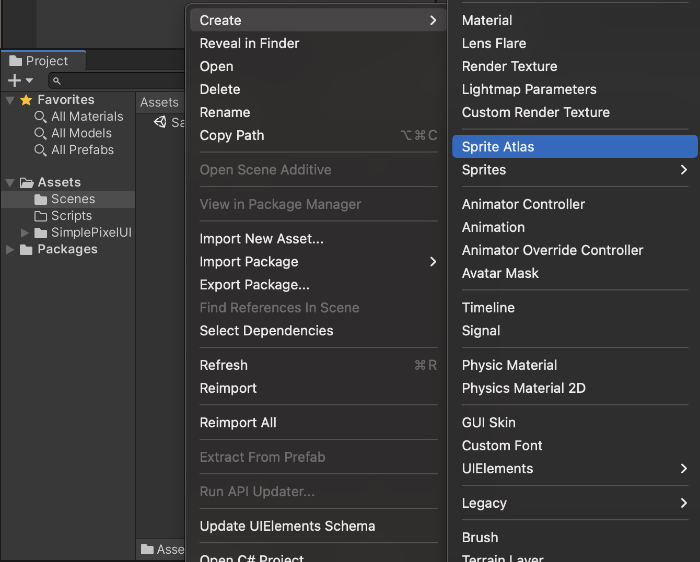Click the Packages folder icon
Image resolution: width=700 pixels, height=562 pixels.
(26, 250)
